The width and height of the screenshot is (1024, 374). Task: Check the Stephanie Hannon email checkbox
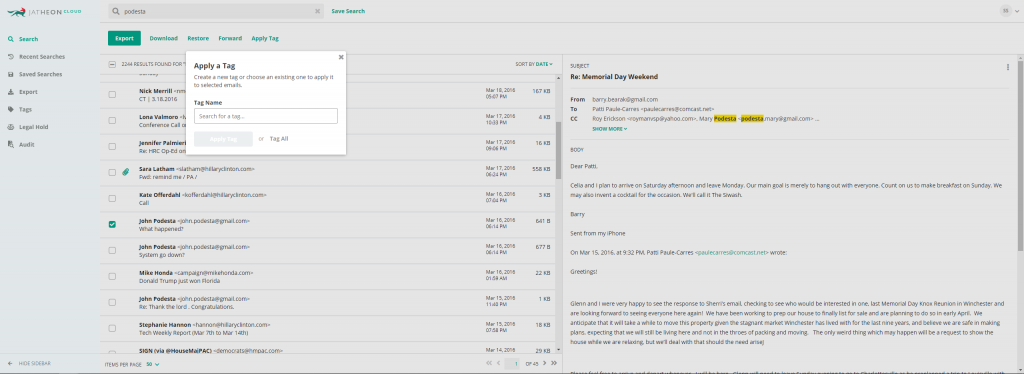pyautogui.click(x=112, y=328)
